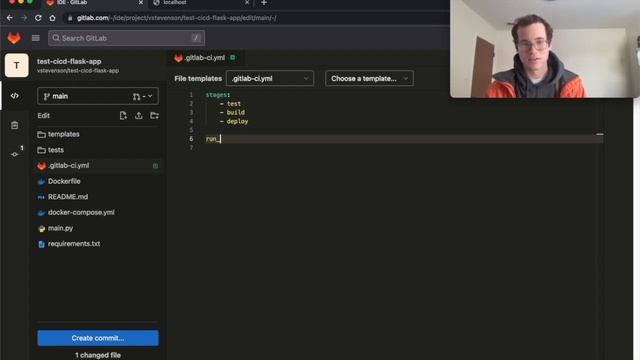Click the project avatar T
This screenshot has width=640, height=360.
pyautogui.click(x=17, y=65)
